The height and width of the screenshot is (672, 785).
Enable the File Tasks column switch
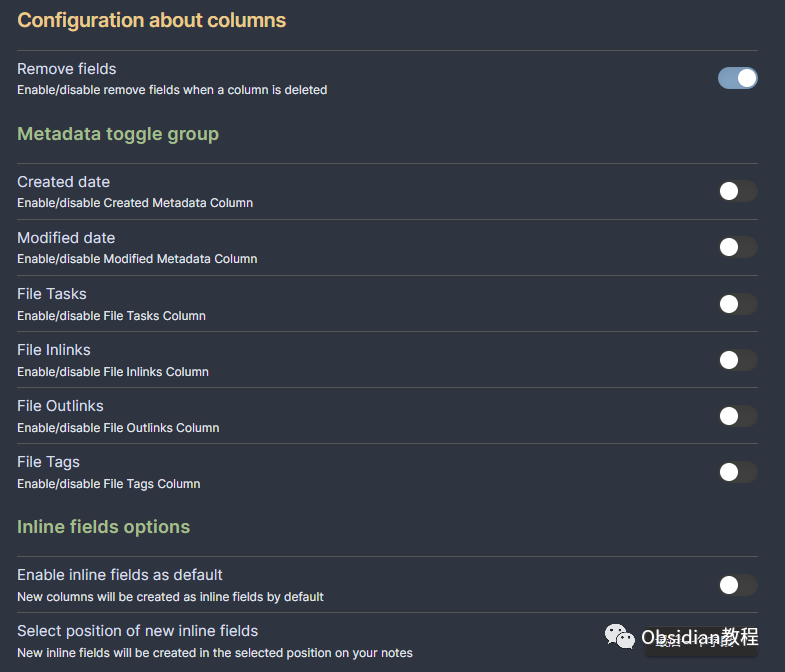(x=737, y=304)
